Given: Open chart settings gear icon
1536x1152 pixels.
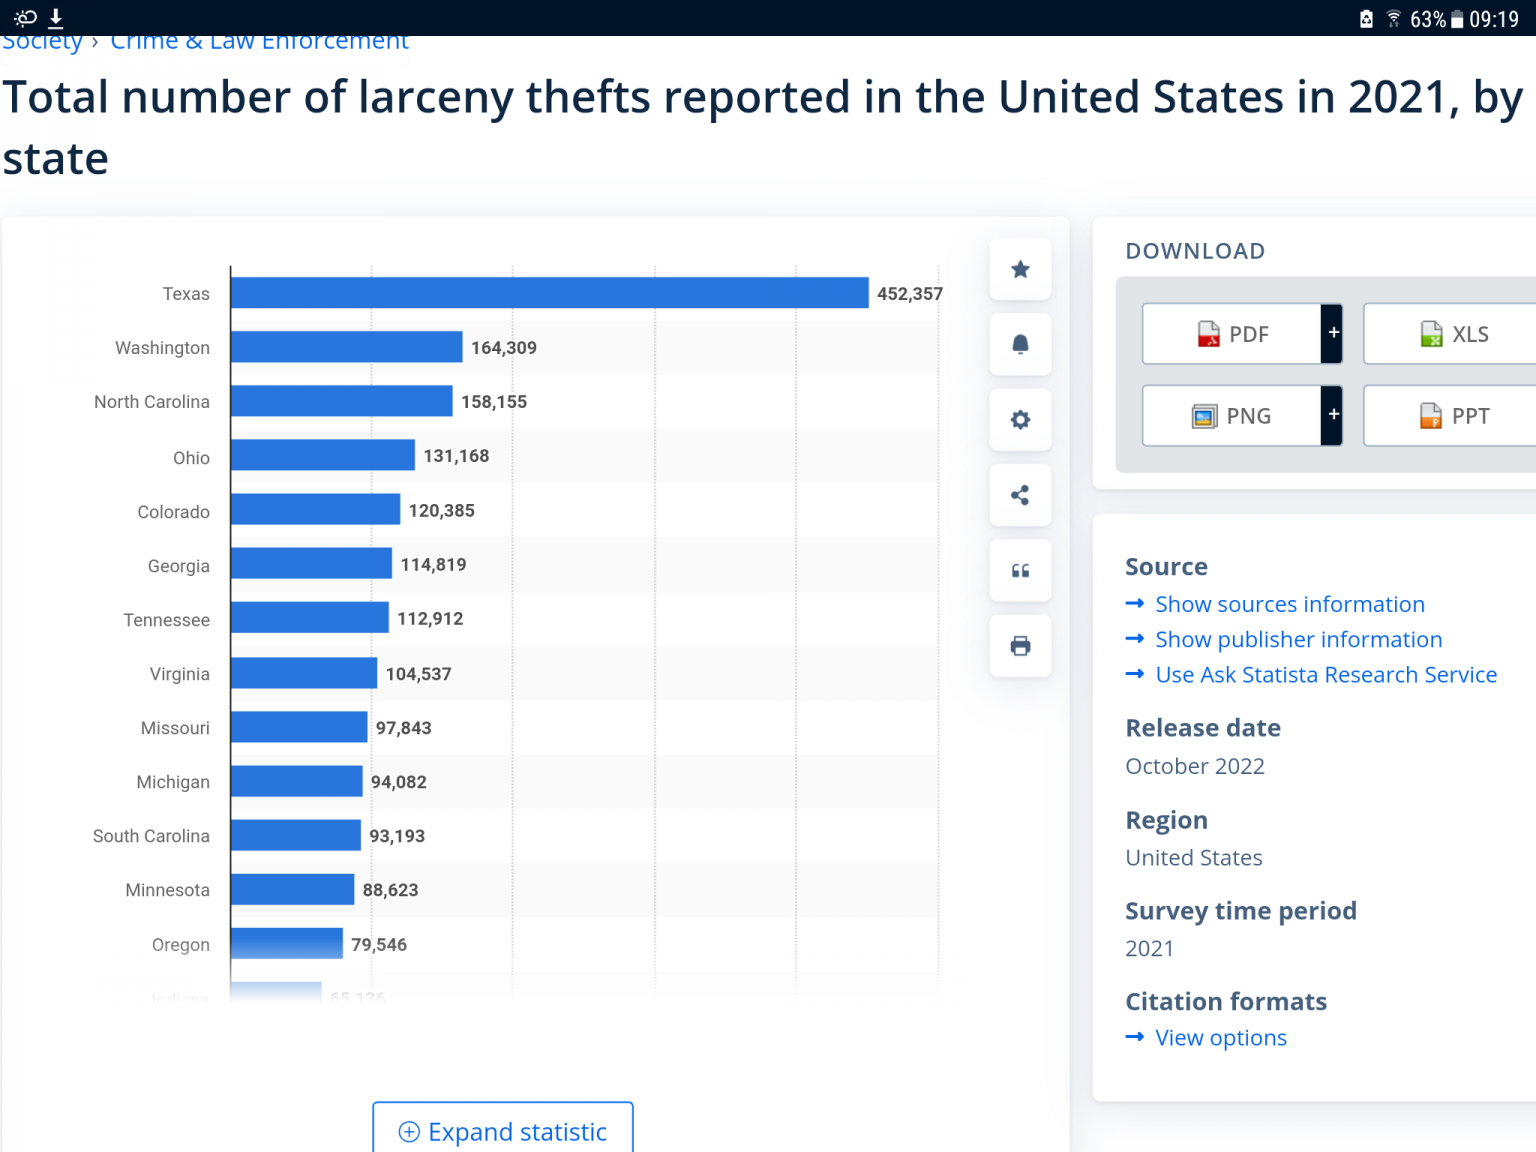Looking at the screenshot, I should [1020, 420].
